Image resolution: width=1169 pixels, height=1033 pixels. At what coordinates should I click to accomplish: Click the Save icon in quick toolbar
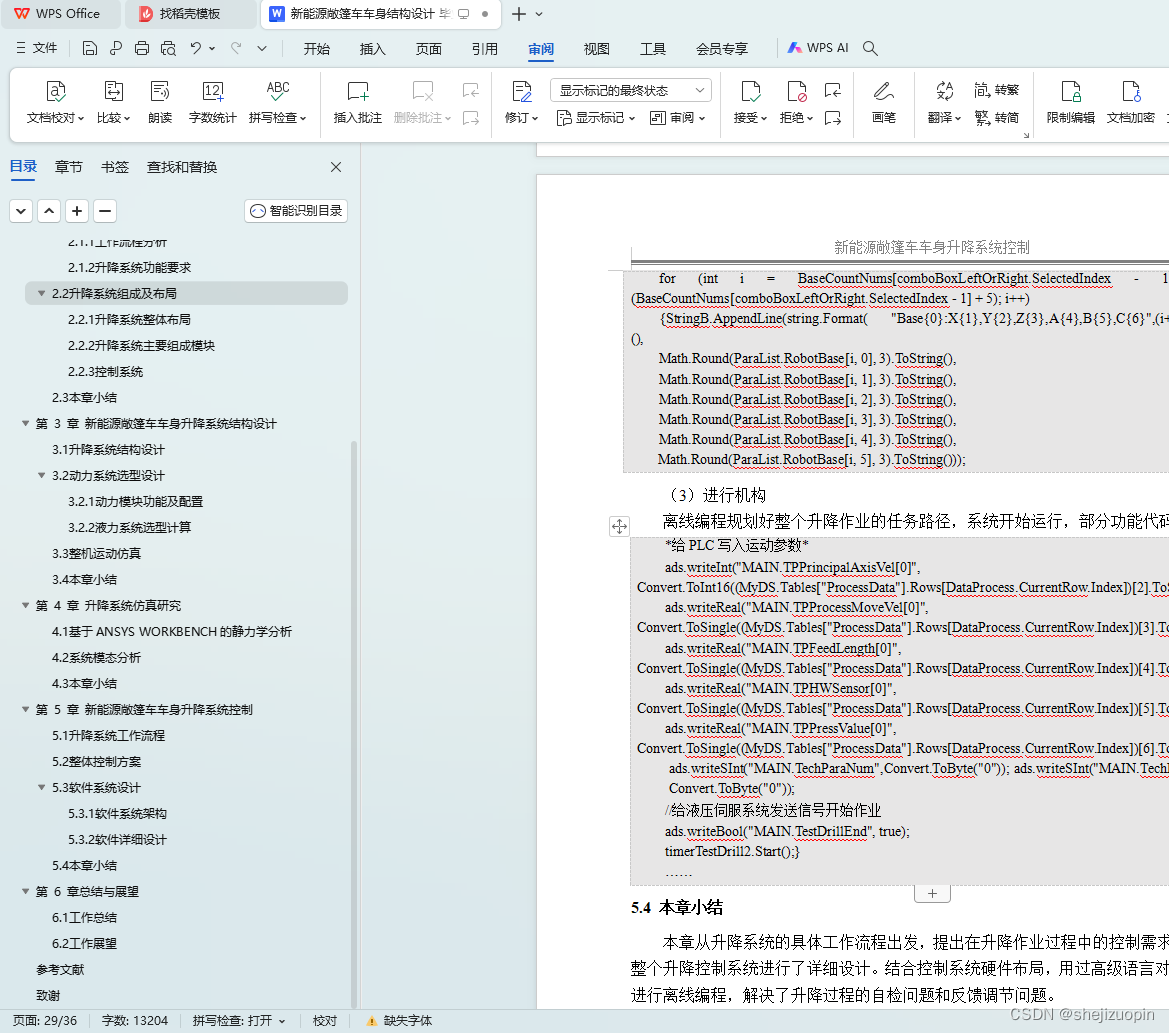click(x=89, y=48)
